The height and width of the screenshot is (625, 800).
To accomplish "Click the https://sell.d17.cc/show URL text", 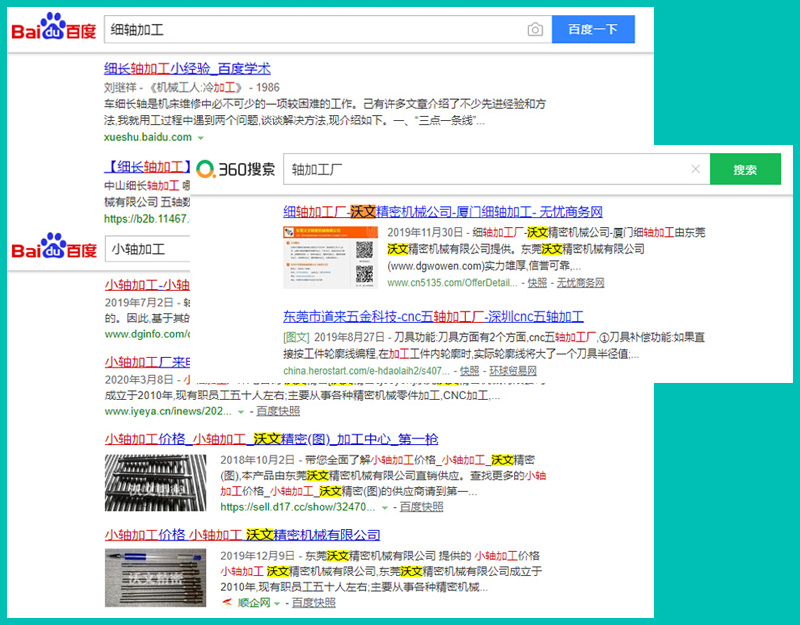I will click(x=297, y=507).
